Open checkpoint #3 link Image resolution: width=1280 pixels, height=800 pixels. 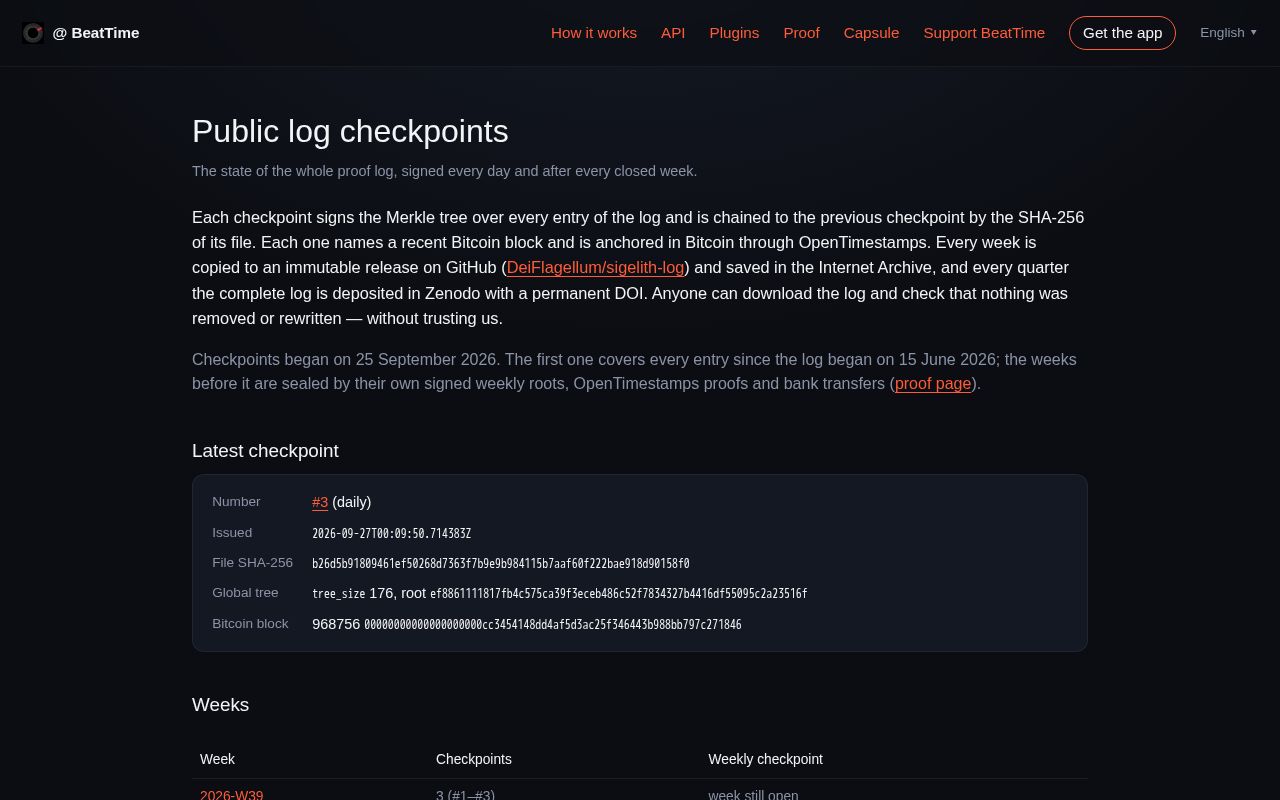[x=320, y=502]
